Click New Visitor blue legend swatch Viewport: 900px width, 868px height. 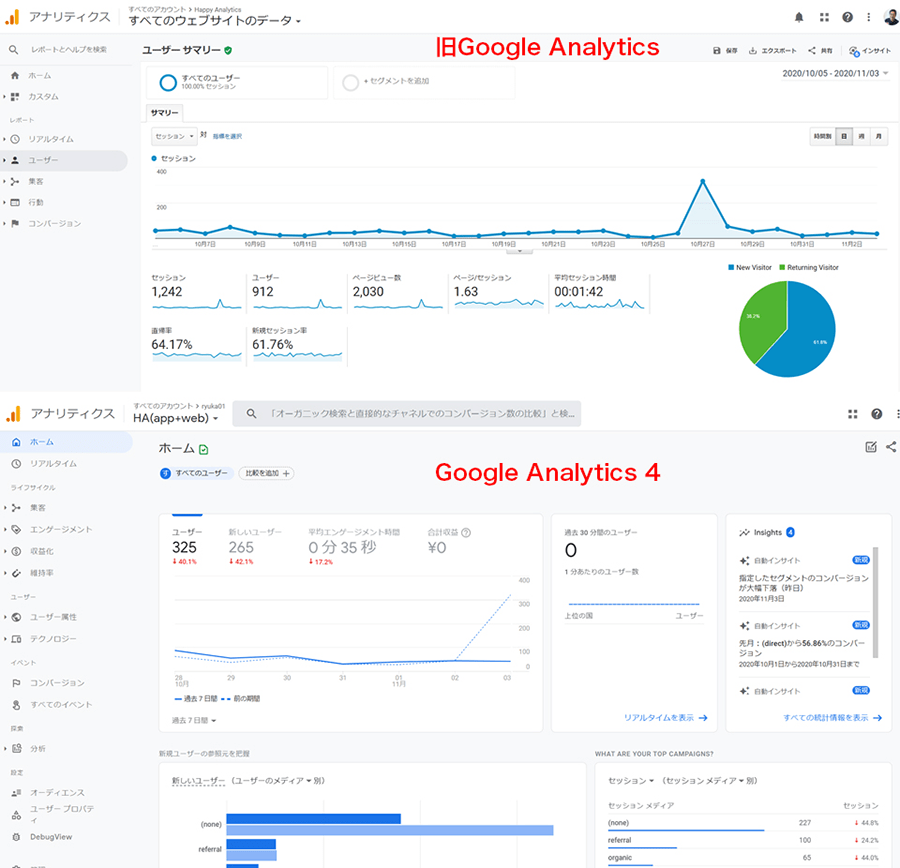(731, 268)
